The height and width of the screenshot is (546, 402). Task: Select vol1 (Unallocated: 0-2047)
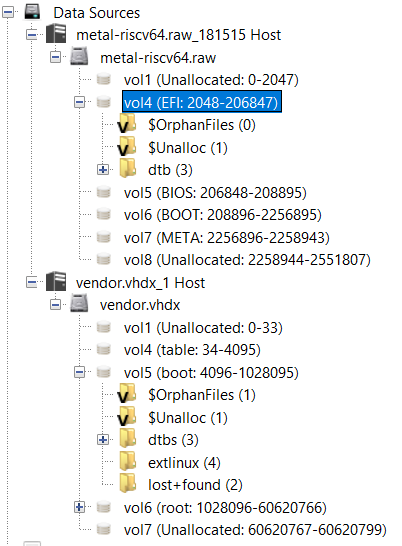coord(211,80)
